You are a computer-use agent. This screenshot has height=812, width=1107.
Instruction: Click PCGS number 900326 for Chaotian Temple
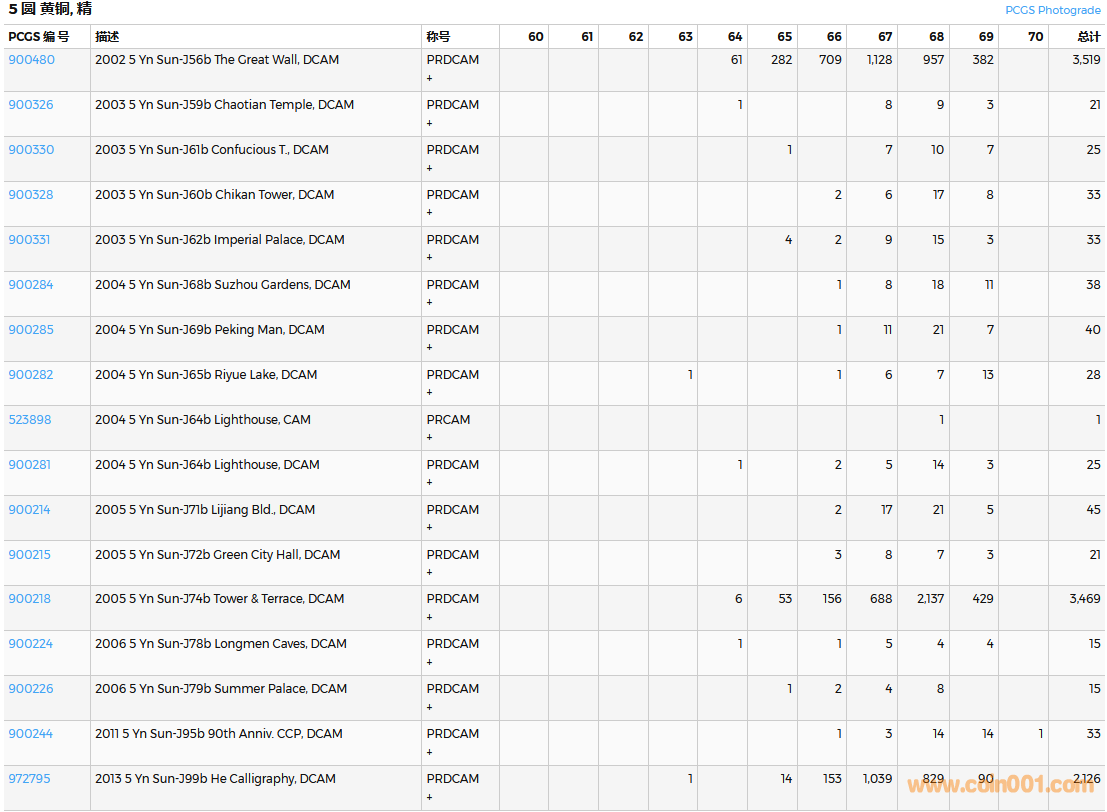coord(31,105)
